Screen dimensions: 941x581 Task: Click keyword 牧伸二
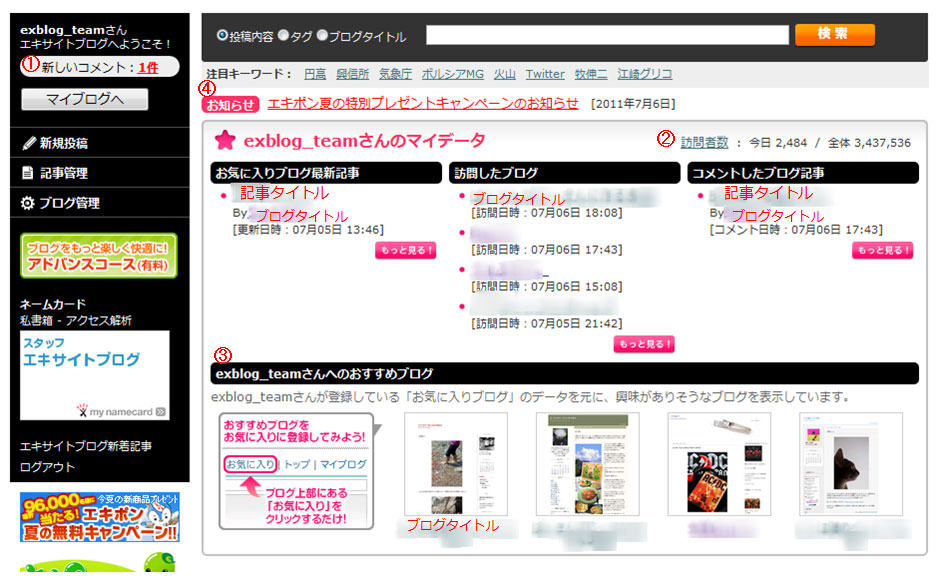(591, 74)
